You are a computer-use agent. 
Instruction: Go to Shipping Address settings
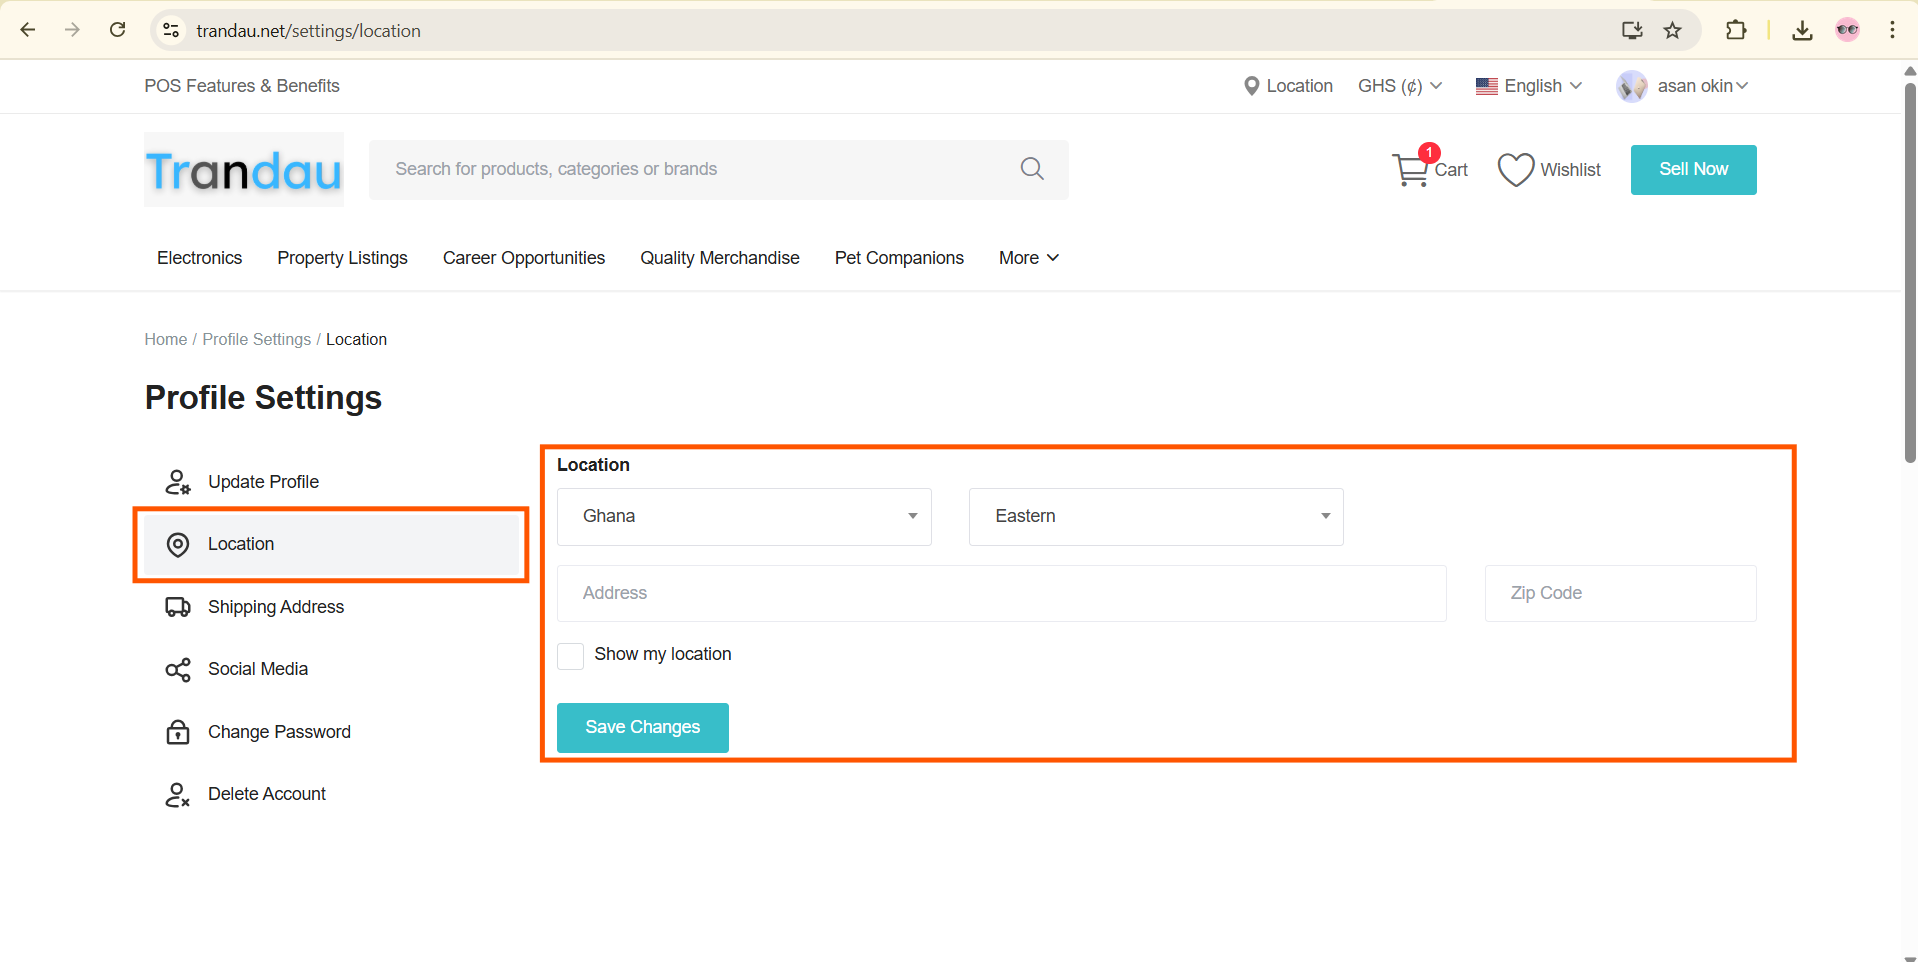(275, 607)
